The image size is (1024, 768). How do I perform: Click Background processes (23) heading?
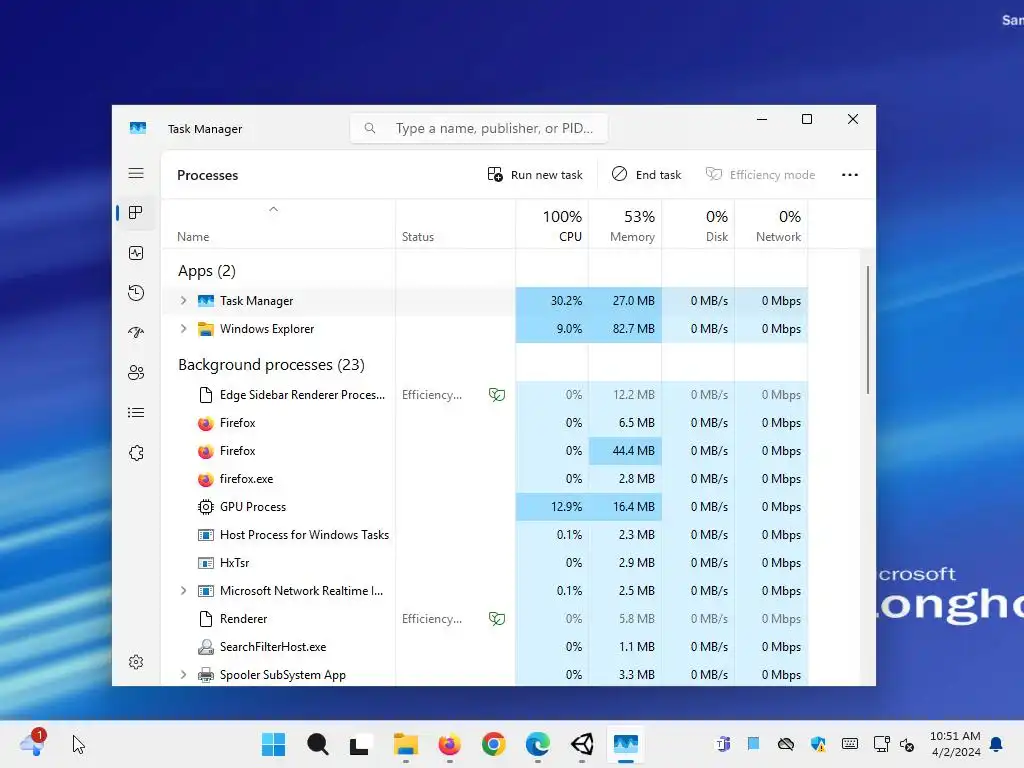click(x=271, y=364)
